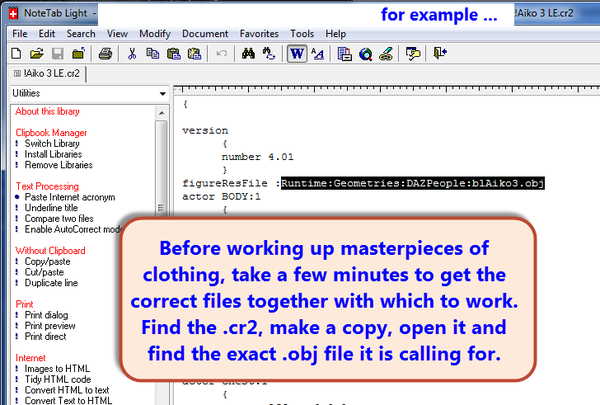The width and height of the screenshot is (600, 405).
Task: Click the editor ruler bar
Action: [x=386, y=90]
